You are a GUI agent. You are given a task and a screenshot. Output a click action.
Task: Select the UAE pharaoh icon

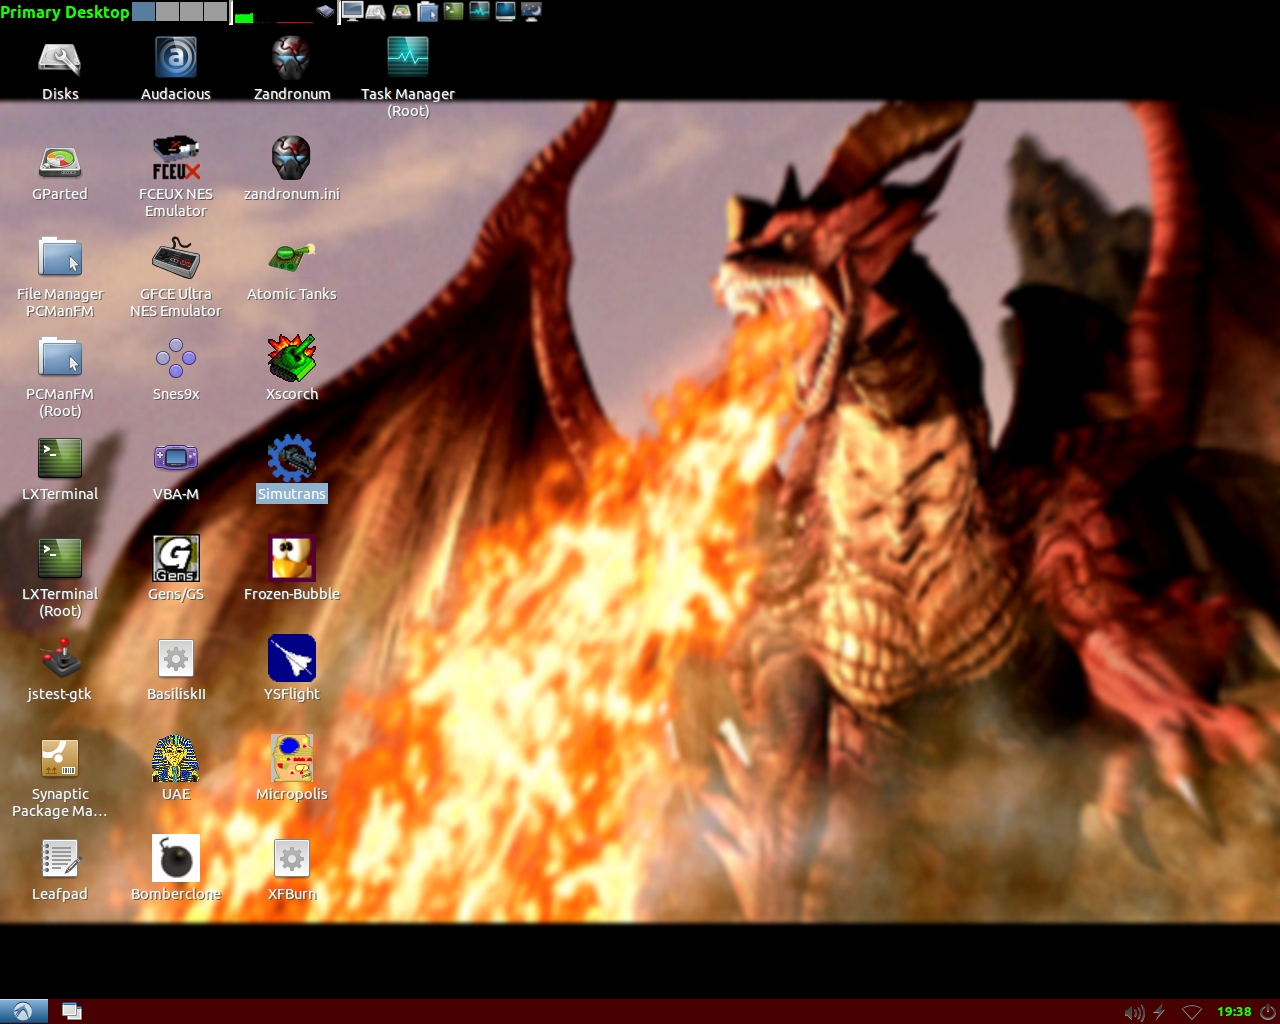(176, 759)
